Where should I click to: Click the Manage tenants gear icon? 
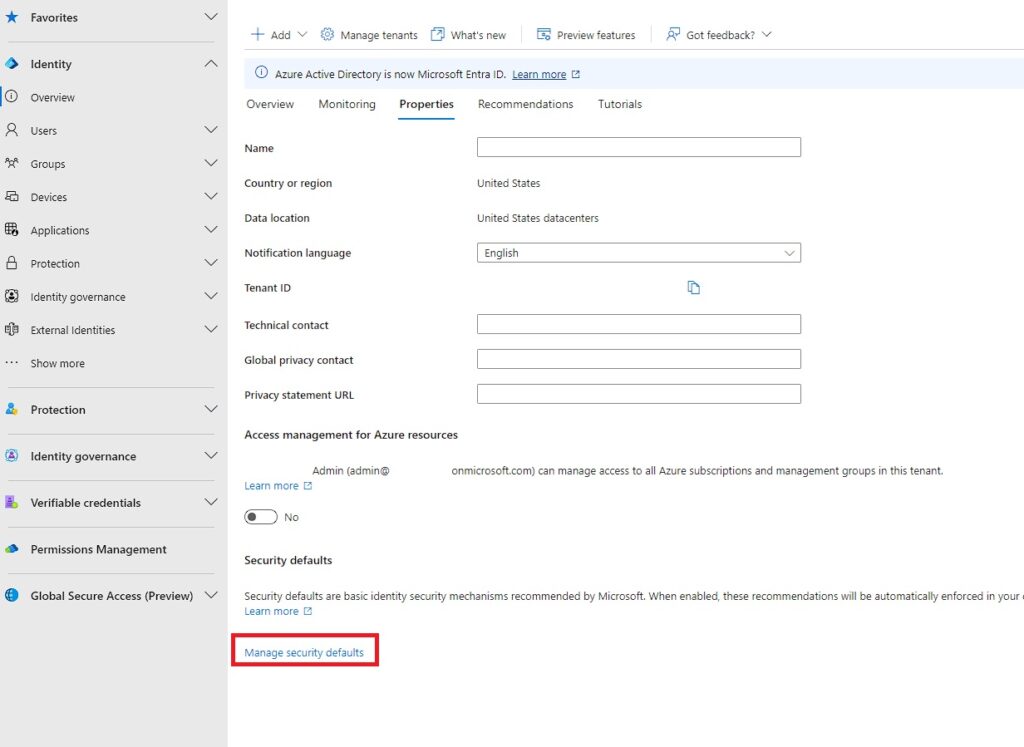tap(327, 35)
